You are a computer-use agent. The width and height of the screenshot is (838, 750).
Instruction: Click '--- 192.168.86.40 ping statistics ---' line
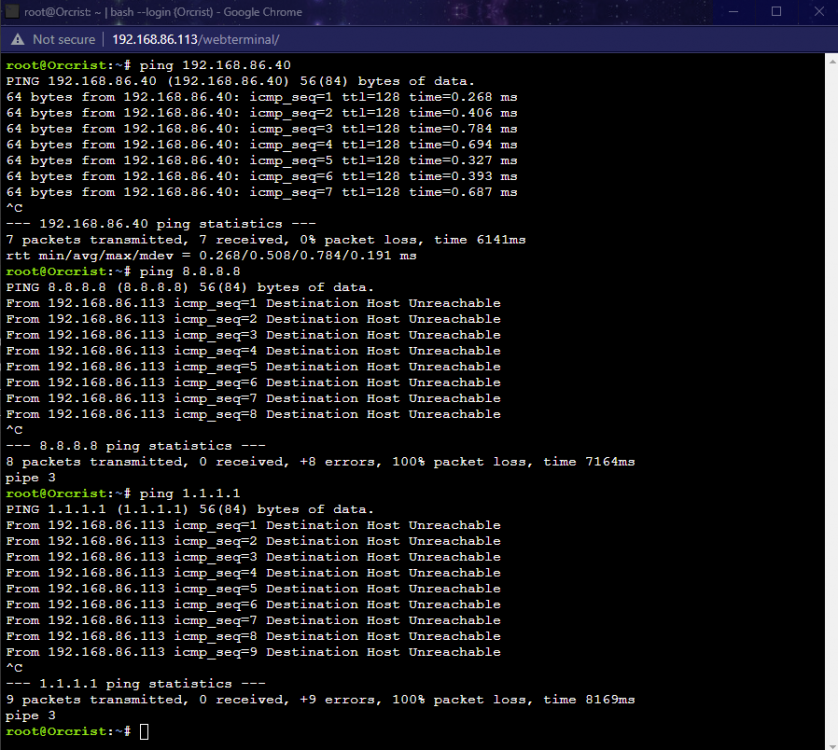pyautogui.click(x=161, y=224)
